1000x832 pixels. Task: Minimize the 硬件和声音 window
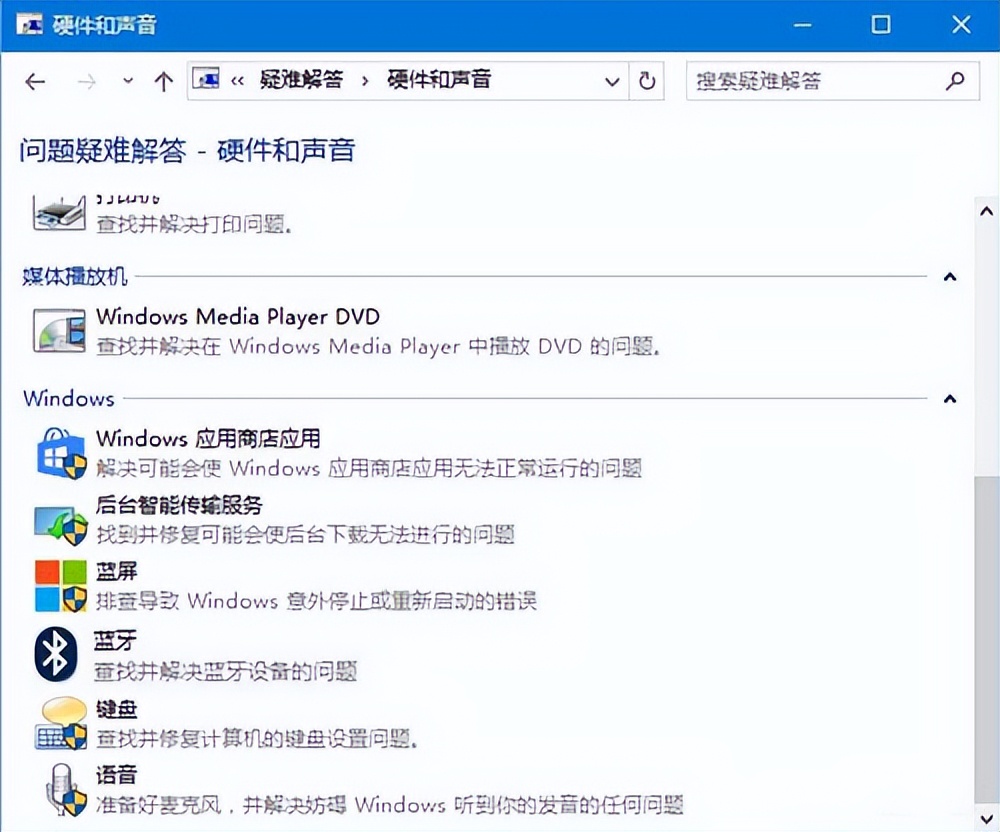[x=802, y=25]
